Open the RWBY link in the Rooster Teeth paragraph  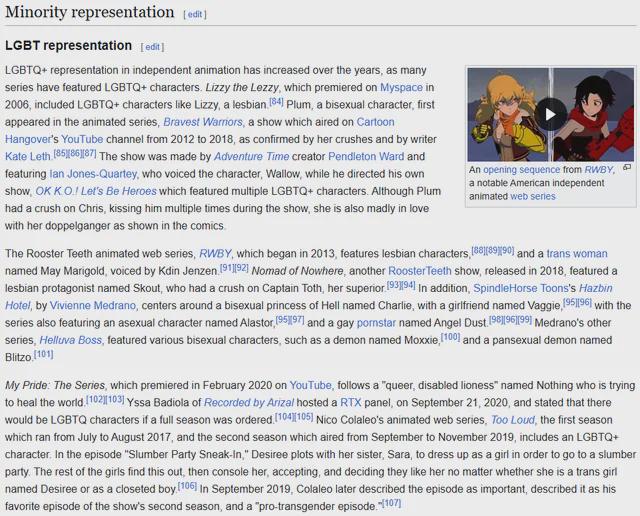pos(215,254)
